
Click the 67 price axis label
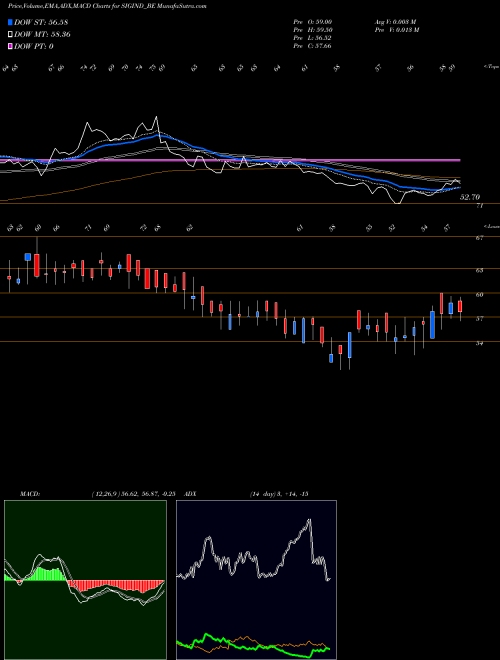pos(479,238)
